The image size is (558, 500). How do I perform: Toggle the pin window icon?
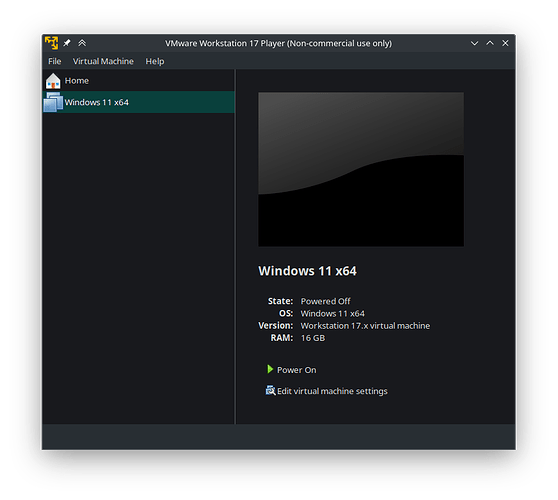point(67,43)
